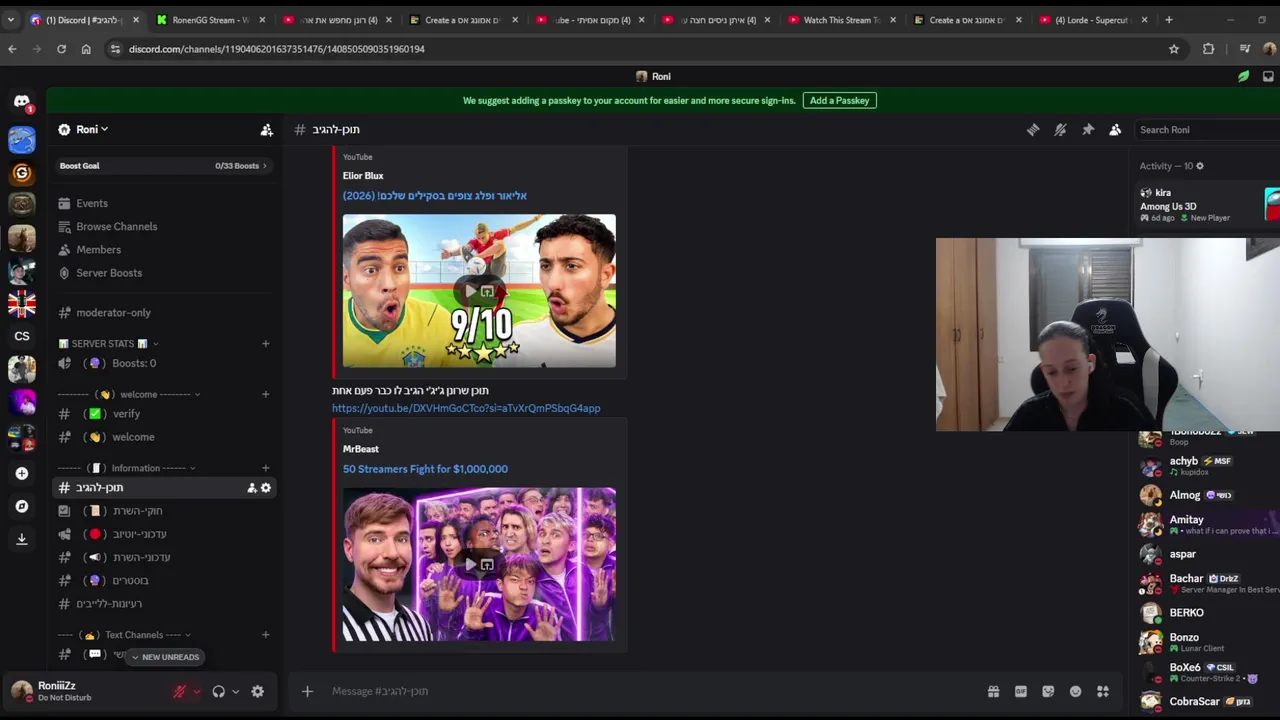Image resolution: width=1280 pixels, height=720 pixels.
Task: Open Elior Blux video title link
Action: coord(434,196)
